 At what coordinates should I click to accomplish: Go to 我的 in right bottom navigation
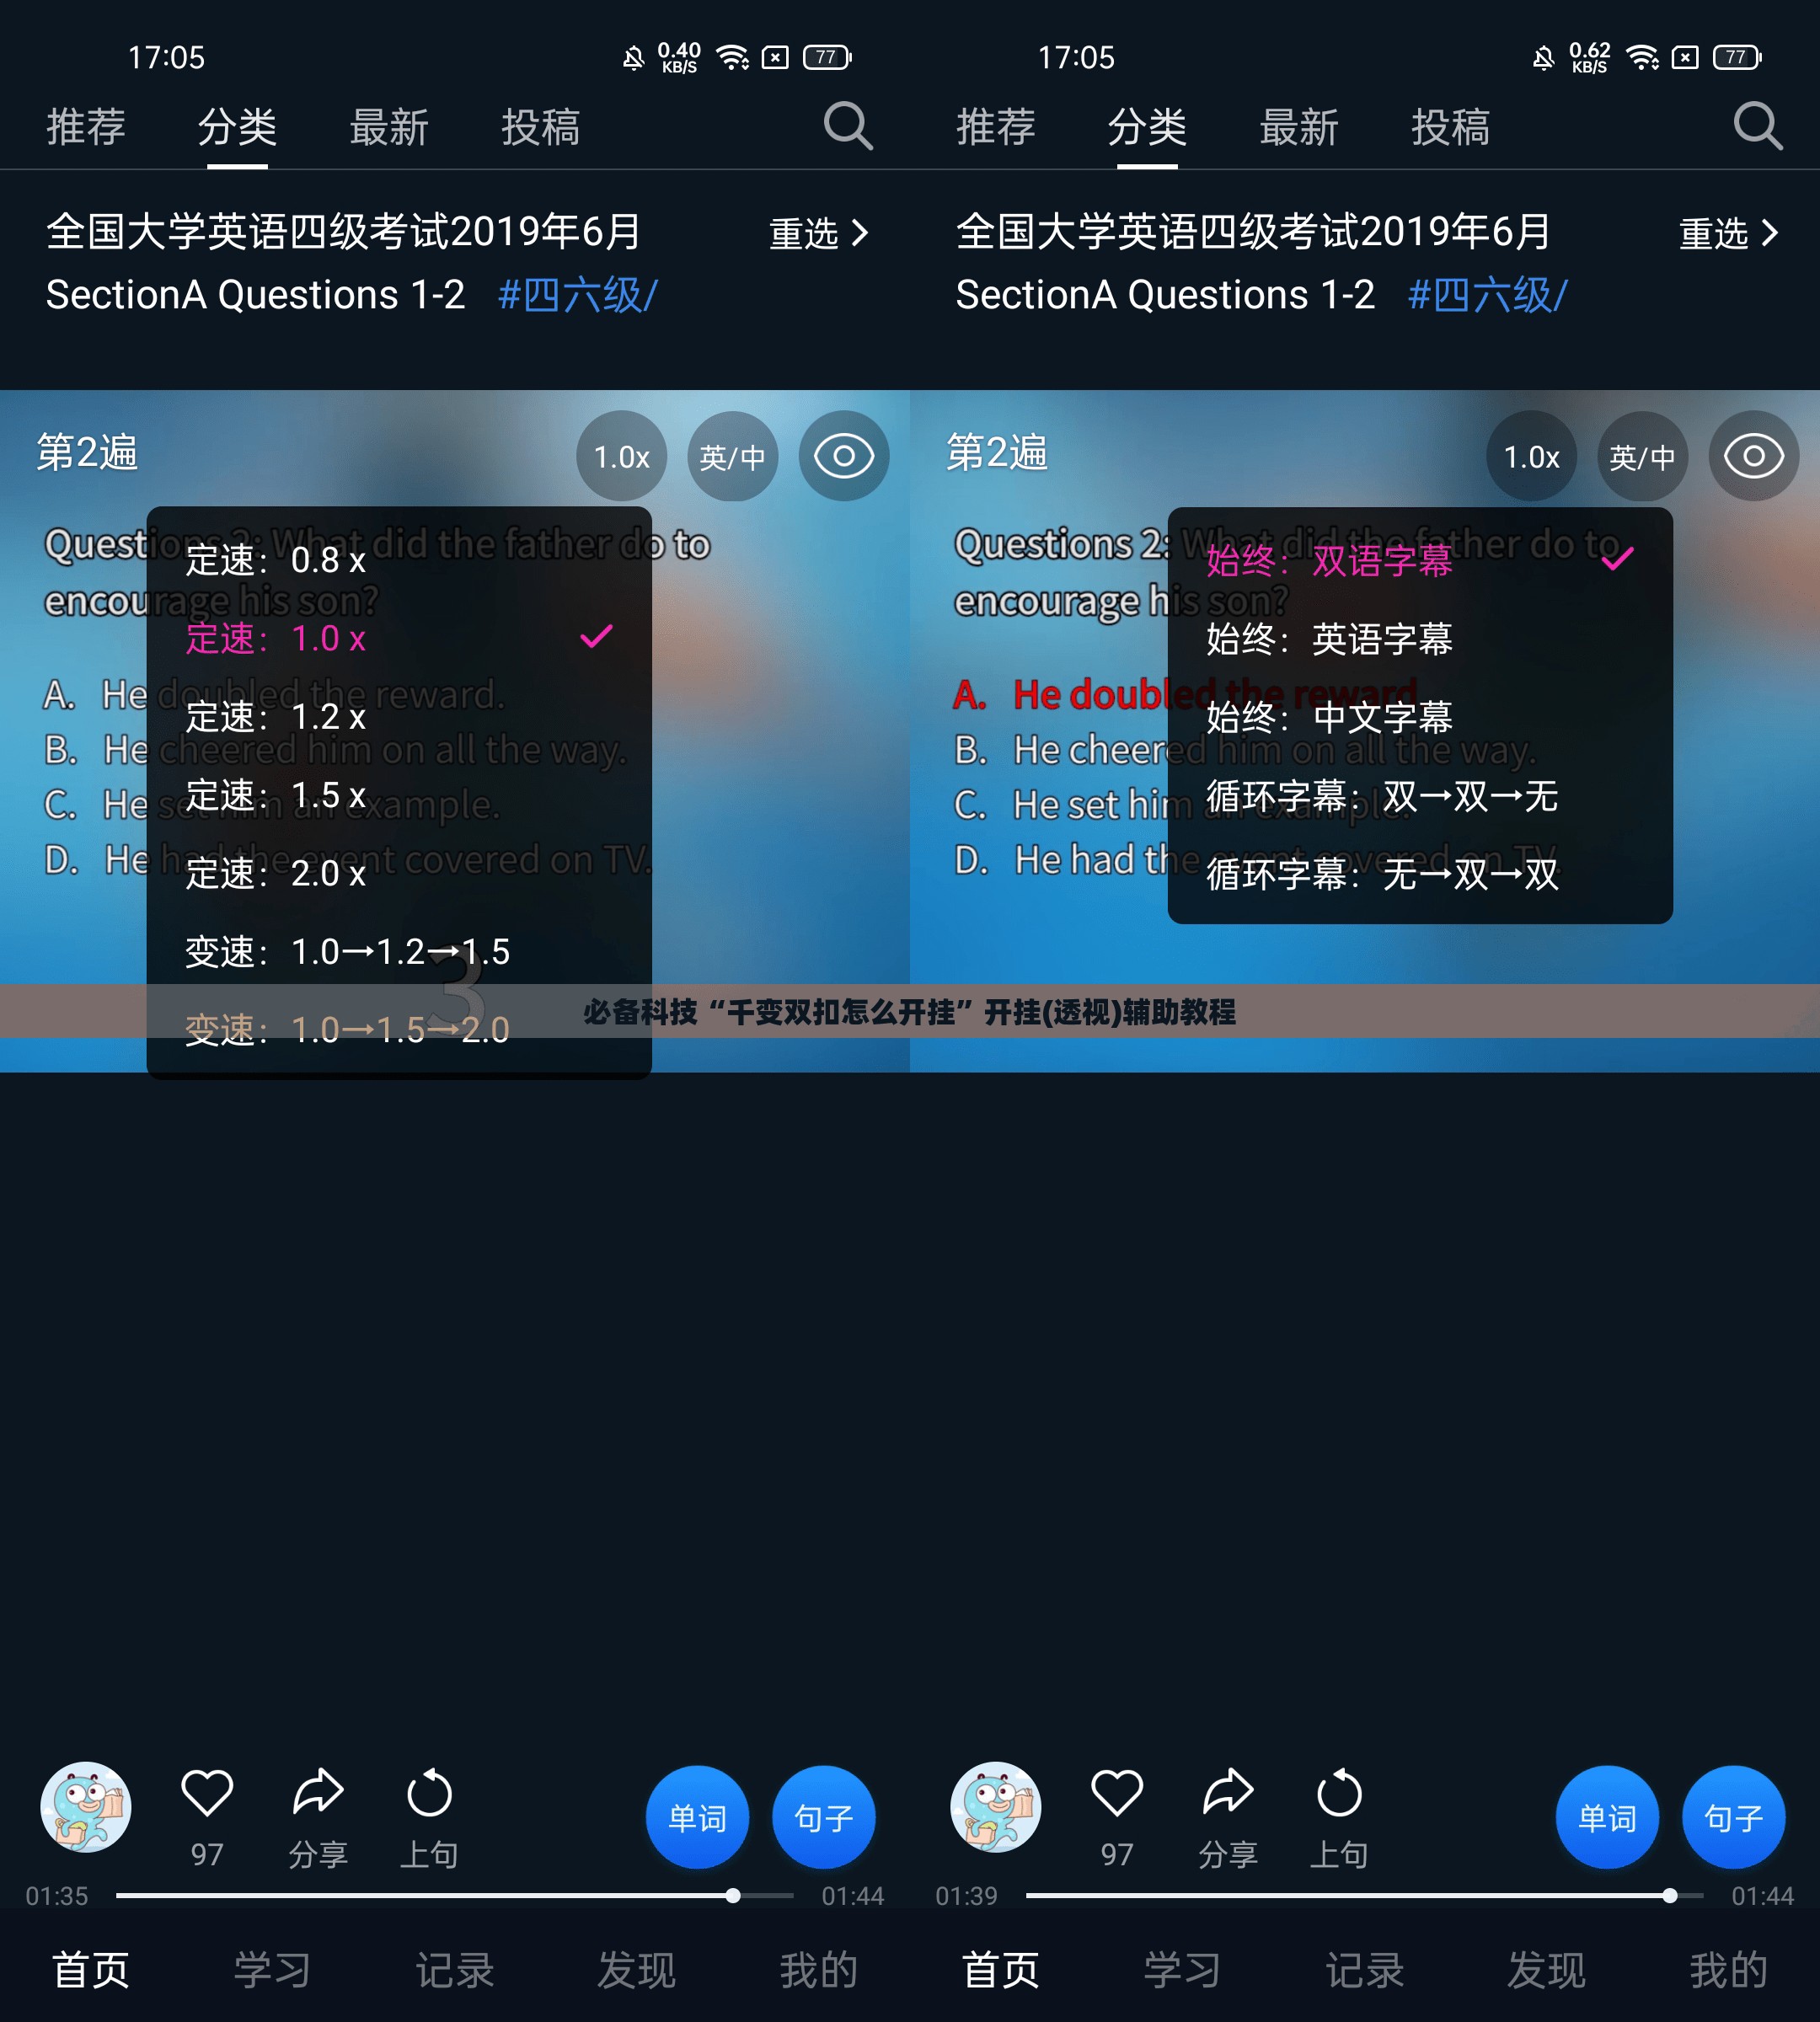1729,1970
